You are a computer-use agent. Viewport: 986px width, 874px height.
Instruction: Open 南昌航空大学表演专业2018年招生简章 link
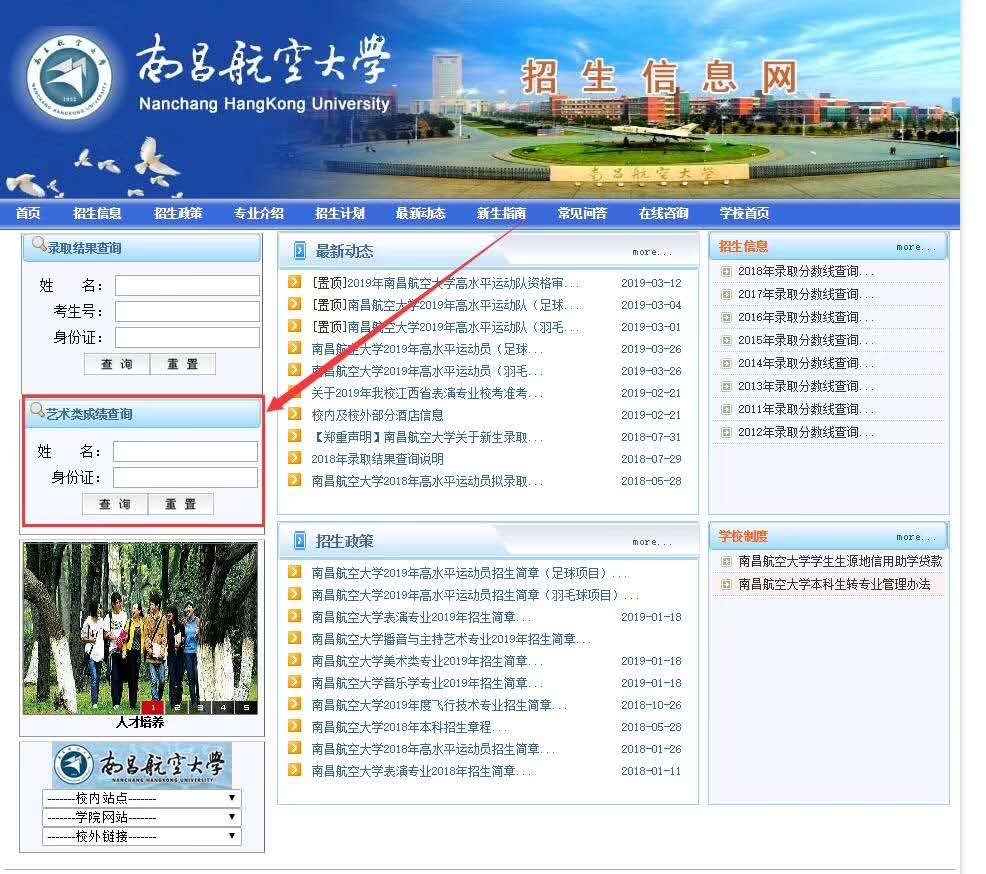click(x=423, y=771)
